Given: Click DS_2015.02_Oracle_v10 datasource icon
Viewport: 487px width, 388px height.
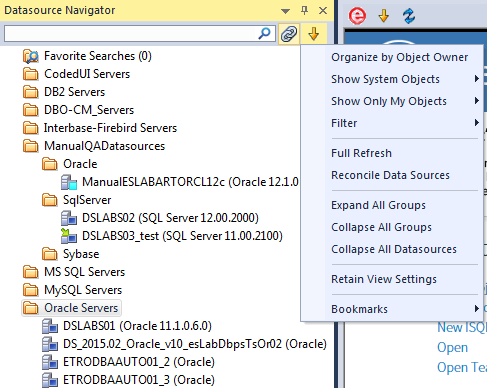Looking at the screenshot, I should click(x=50, y=344).
